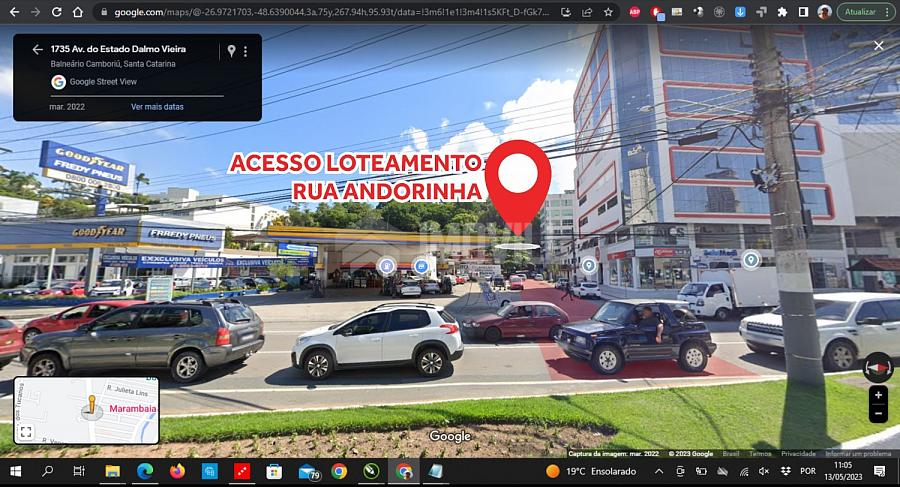Click 'Ver mais datas' link
The width and height of the screenshot is (900, 487).
click(x=157, y=106)
